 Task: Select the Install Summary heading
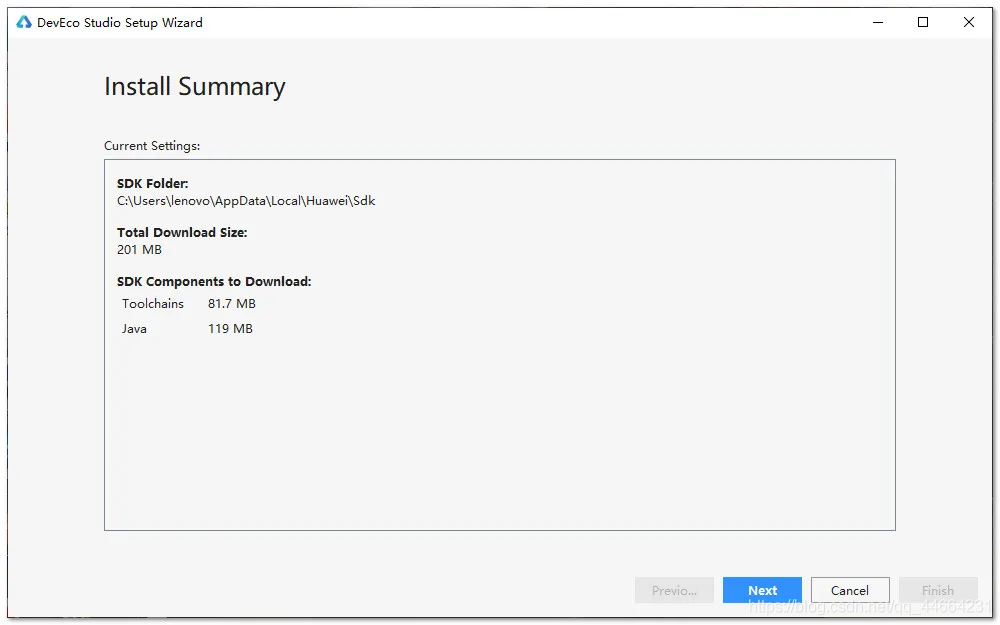click(x=195, y=87)
